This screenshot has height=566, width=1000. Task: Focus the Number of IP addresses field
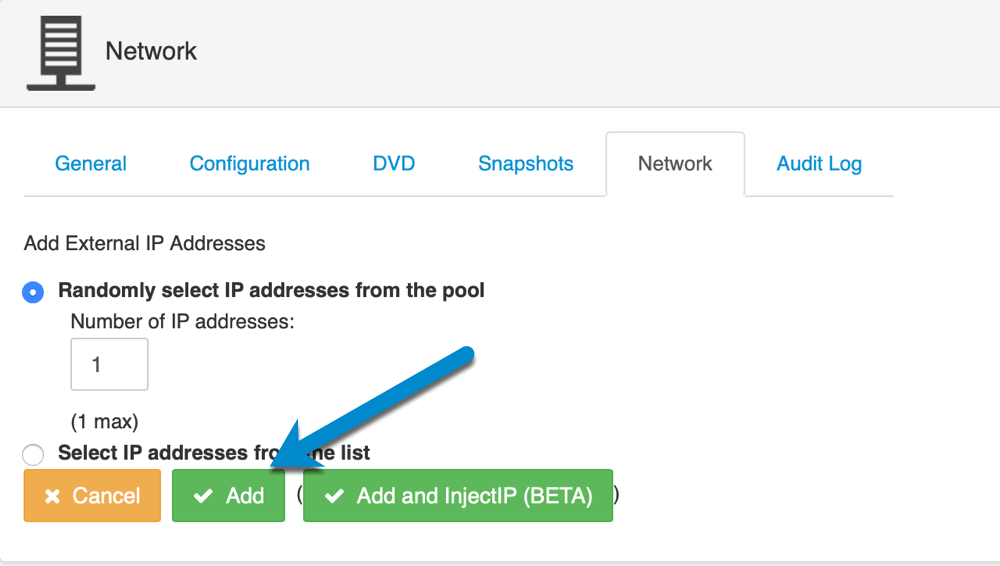109,364
